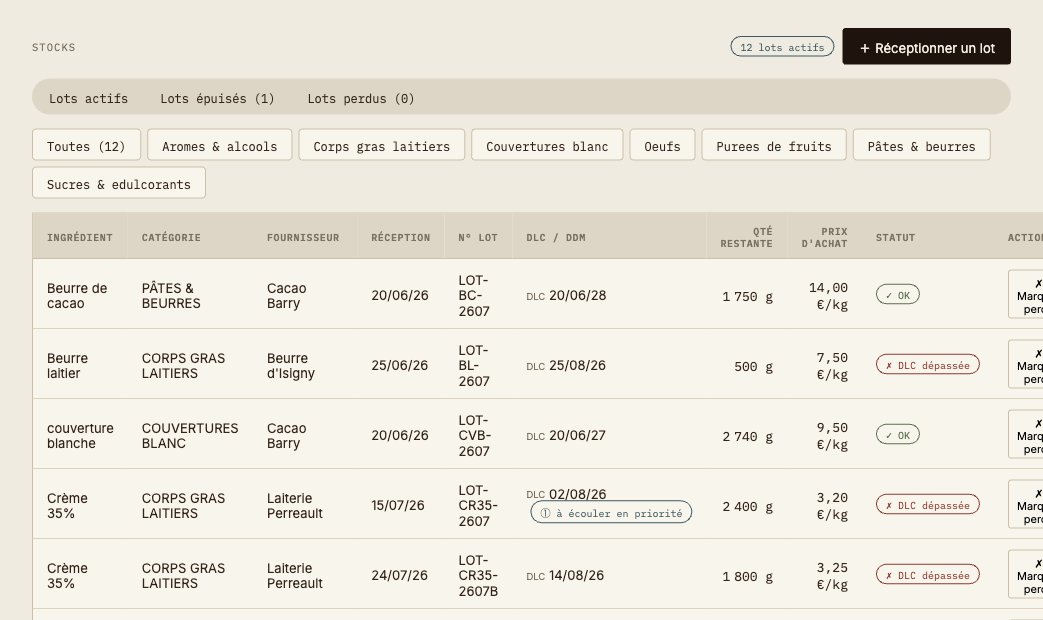Viewport: 1043px width, 620px height.
Task: Open the Lots perdus (0) tab
Action: pos(361,98)
